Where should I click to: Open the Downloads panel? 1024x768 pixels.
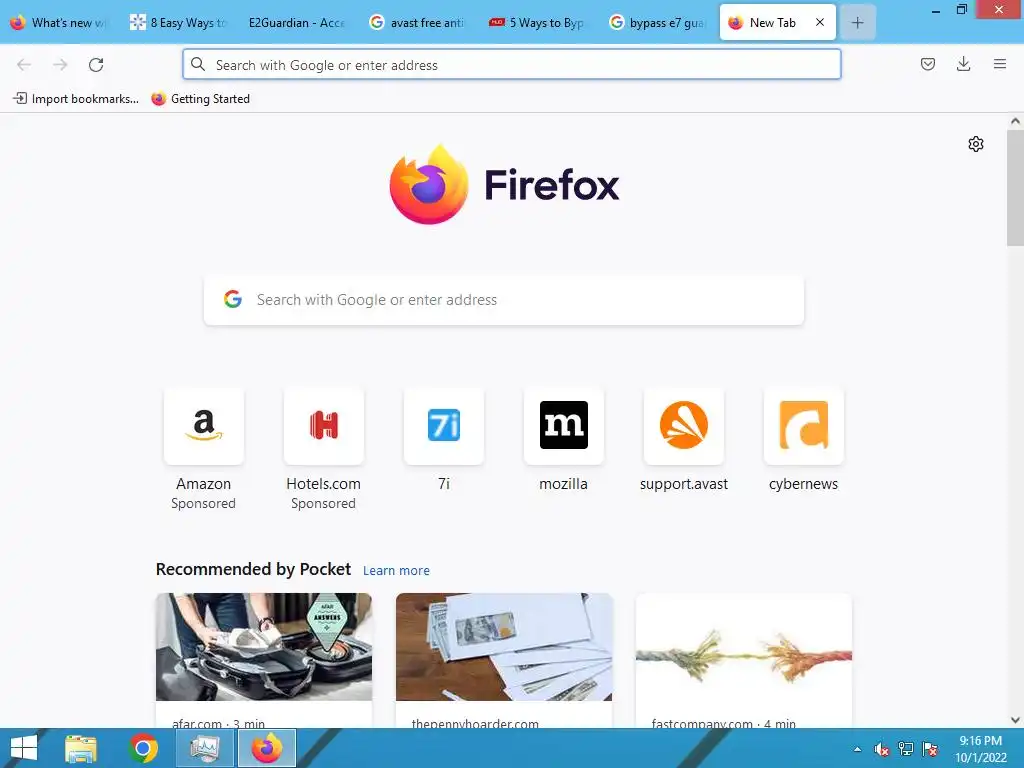[963, 64]
